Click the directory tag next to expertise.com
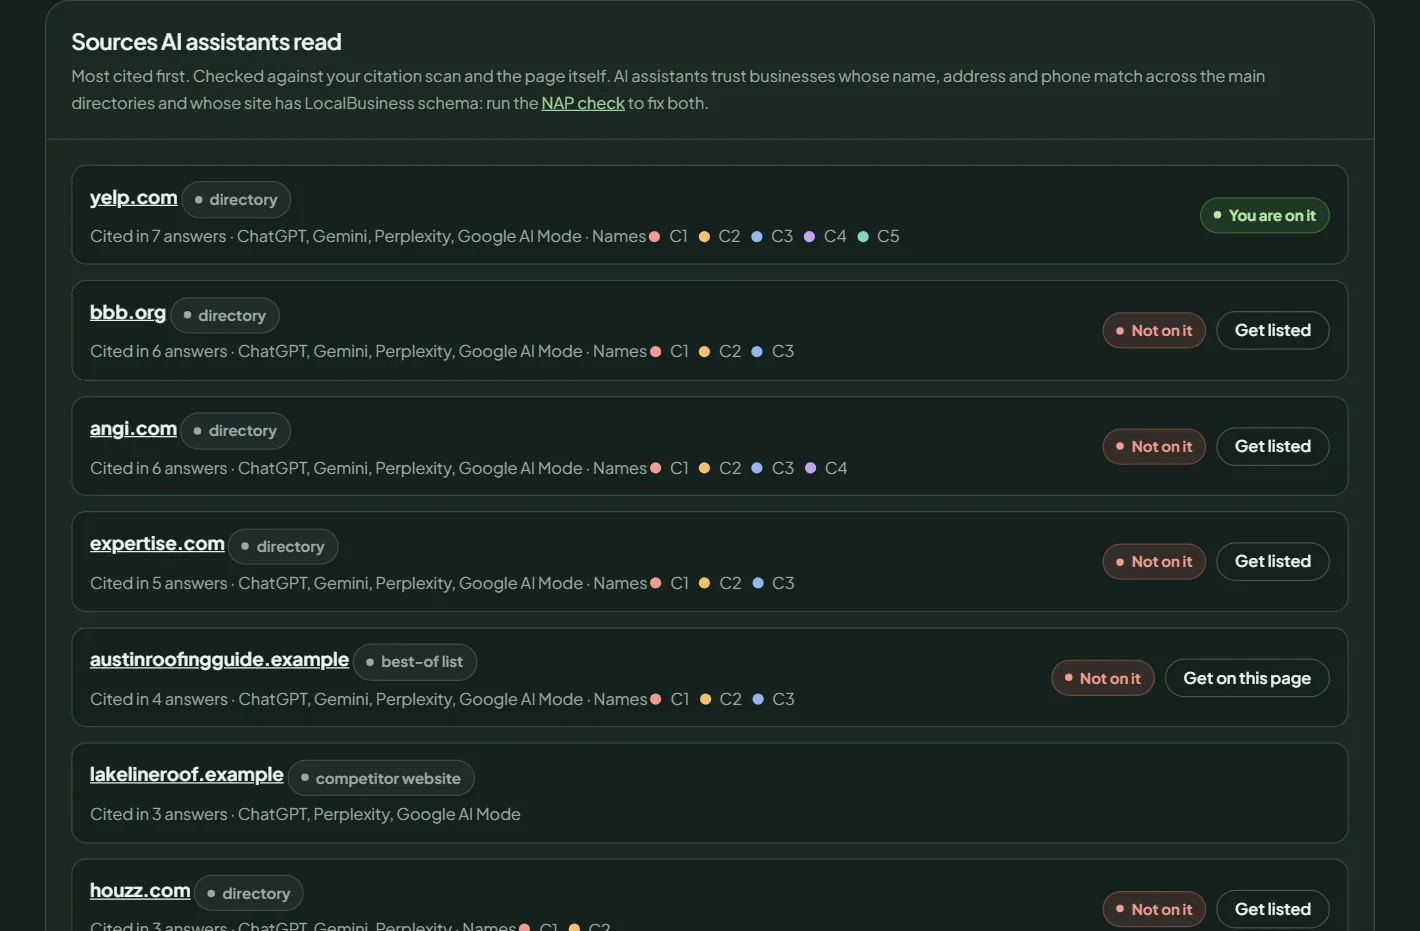This screenshot has height=931, width=1420. [283, 547]
